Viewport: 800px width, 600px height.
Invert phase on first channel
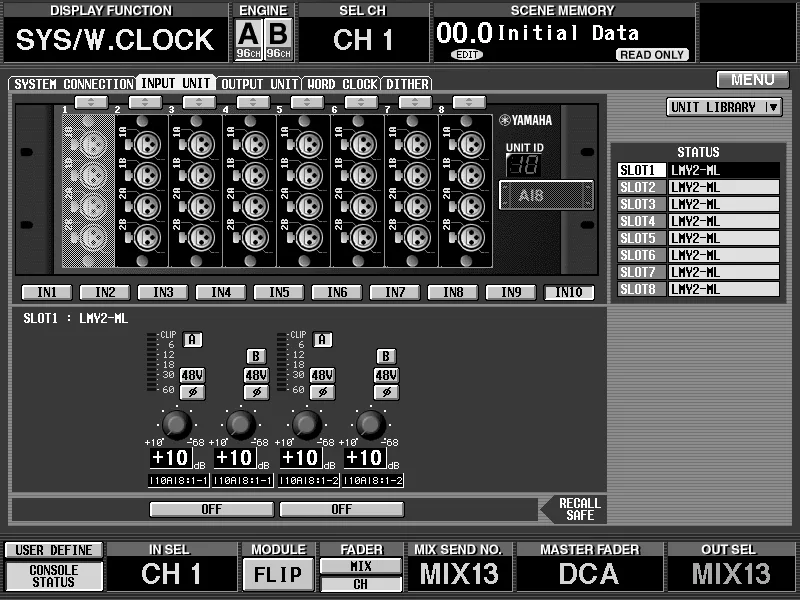coord(193,392)
